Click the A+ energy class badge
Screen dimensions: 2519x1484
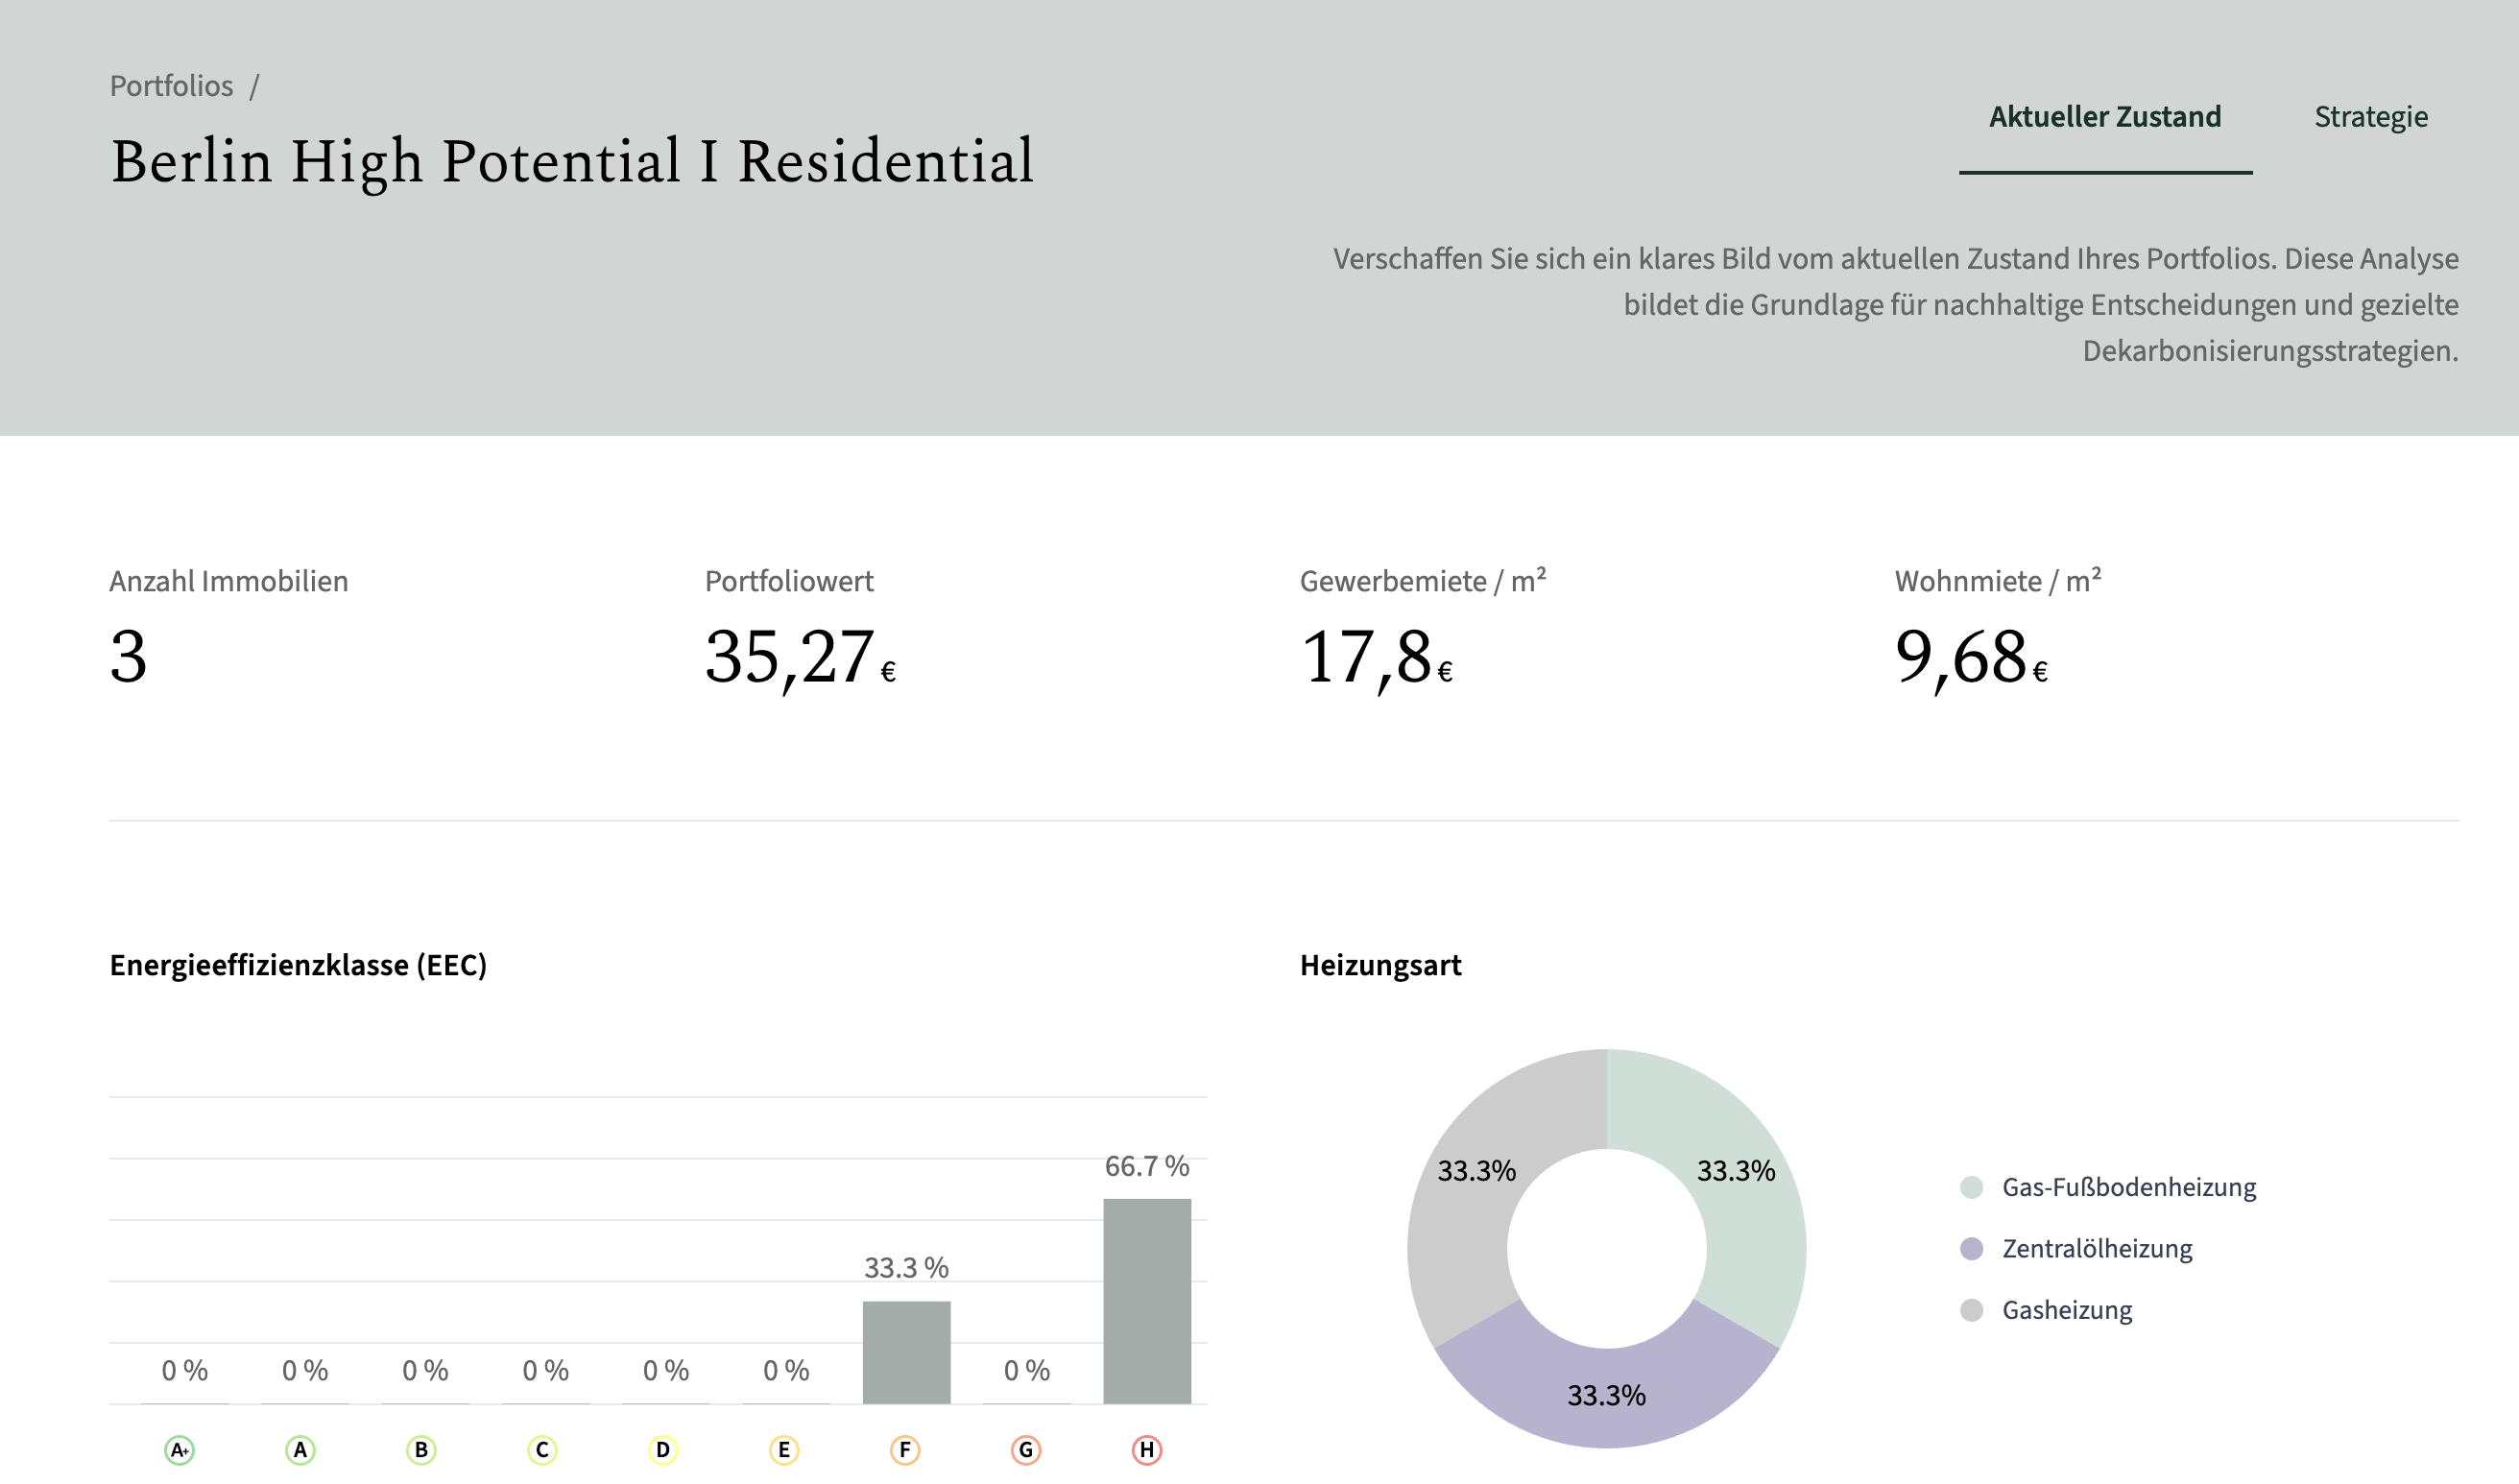(x=180, y=1450)
